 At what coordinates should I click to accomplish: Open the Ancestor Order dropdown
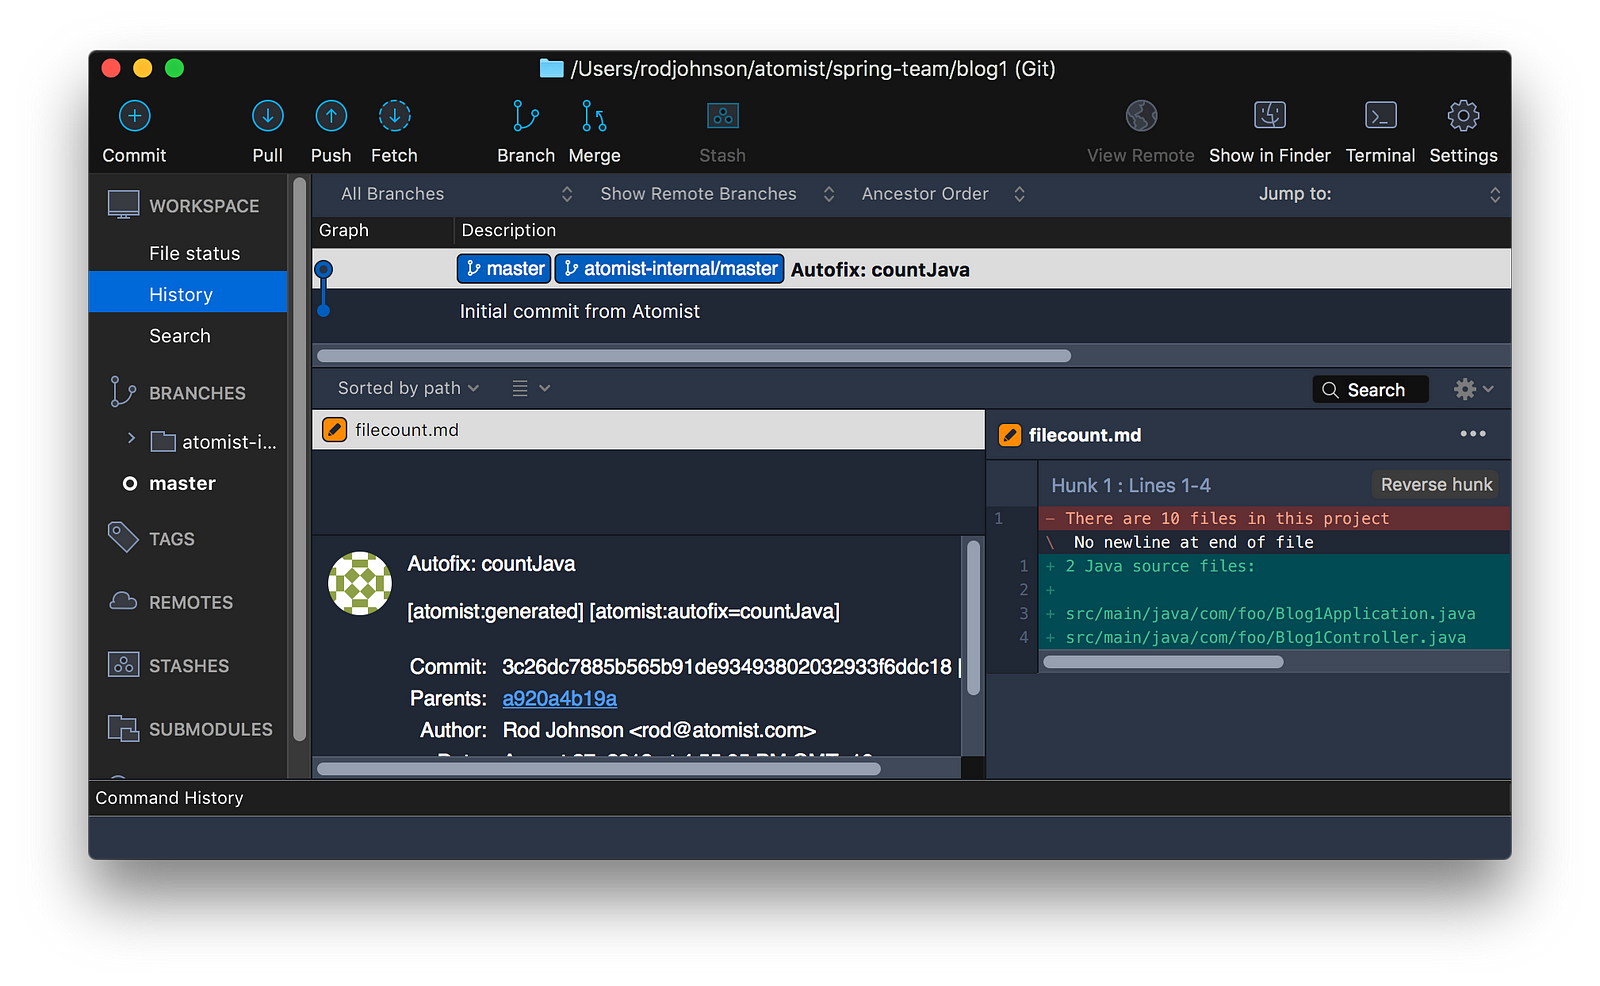point(943,194)
